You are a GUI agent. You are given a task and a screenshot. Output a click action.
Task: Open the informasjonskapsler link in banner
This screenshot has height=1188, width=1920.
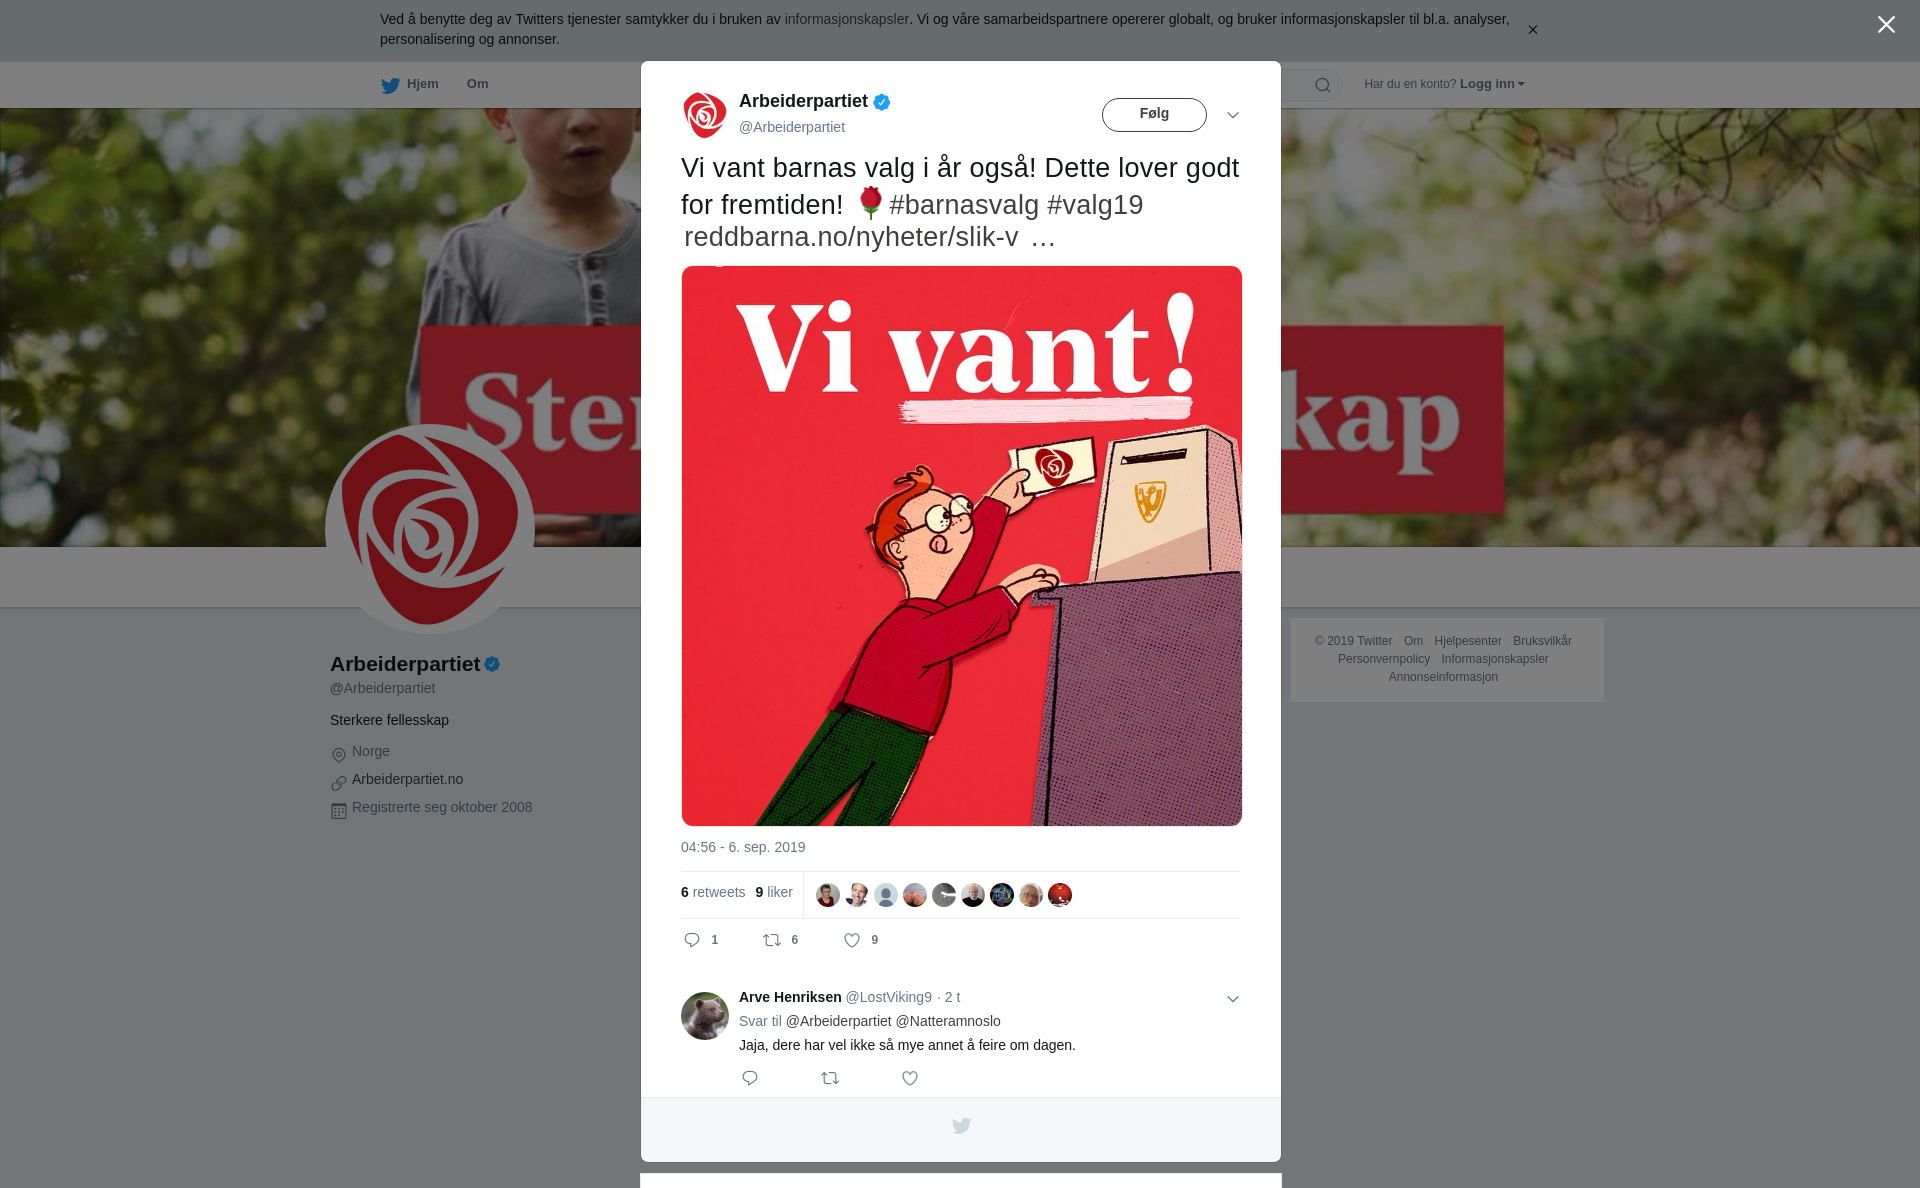[x=846, y=19]
